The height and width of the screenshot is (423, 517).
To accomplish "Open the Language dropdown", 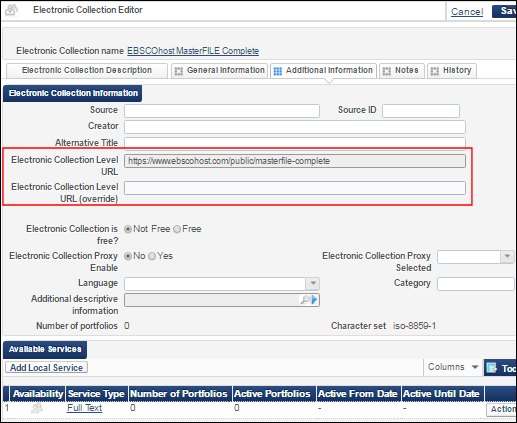I will coord(313,283).
